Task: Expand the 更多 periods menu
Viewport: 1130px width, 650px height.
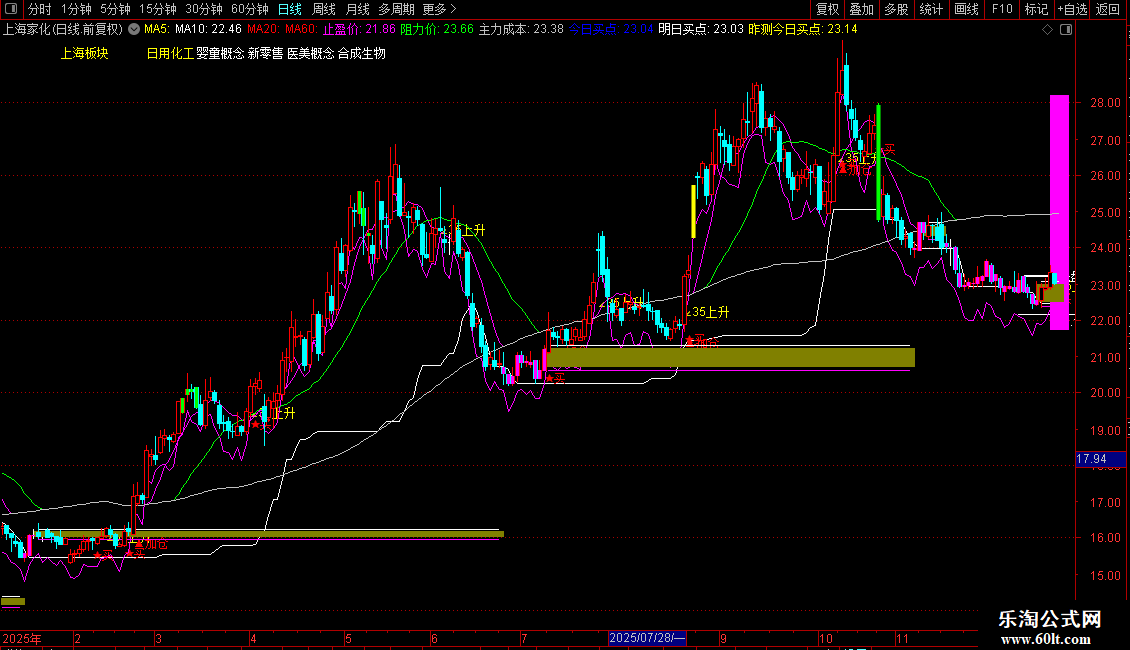Action: click(440, 9)
